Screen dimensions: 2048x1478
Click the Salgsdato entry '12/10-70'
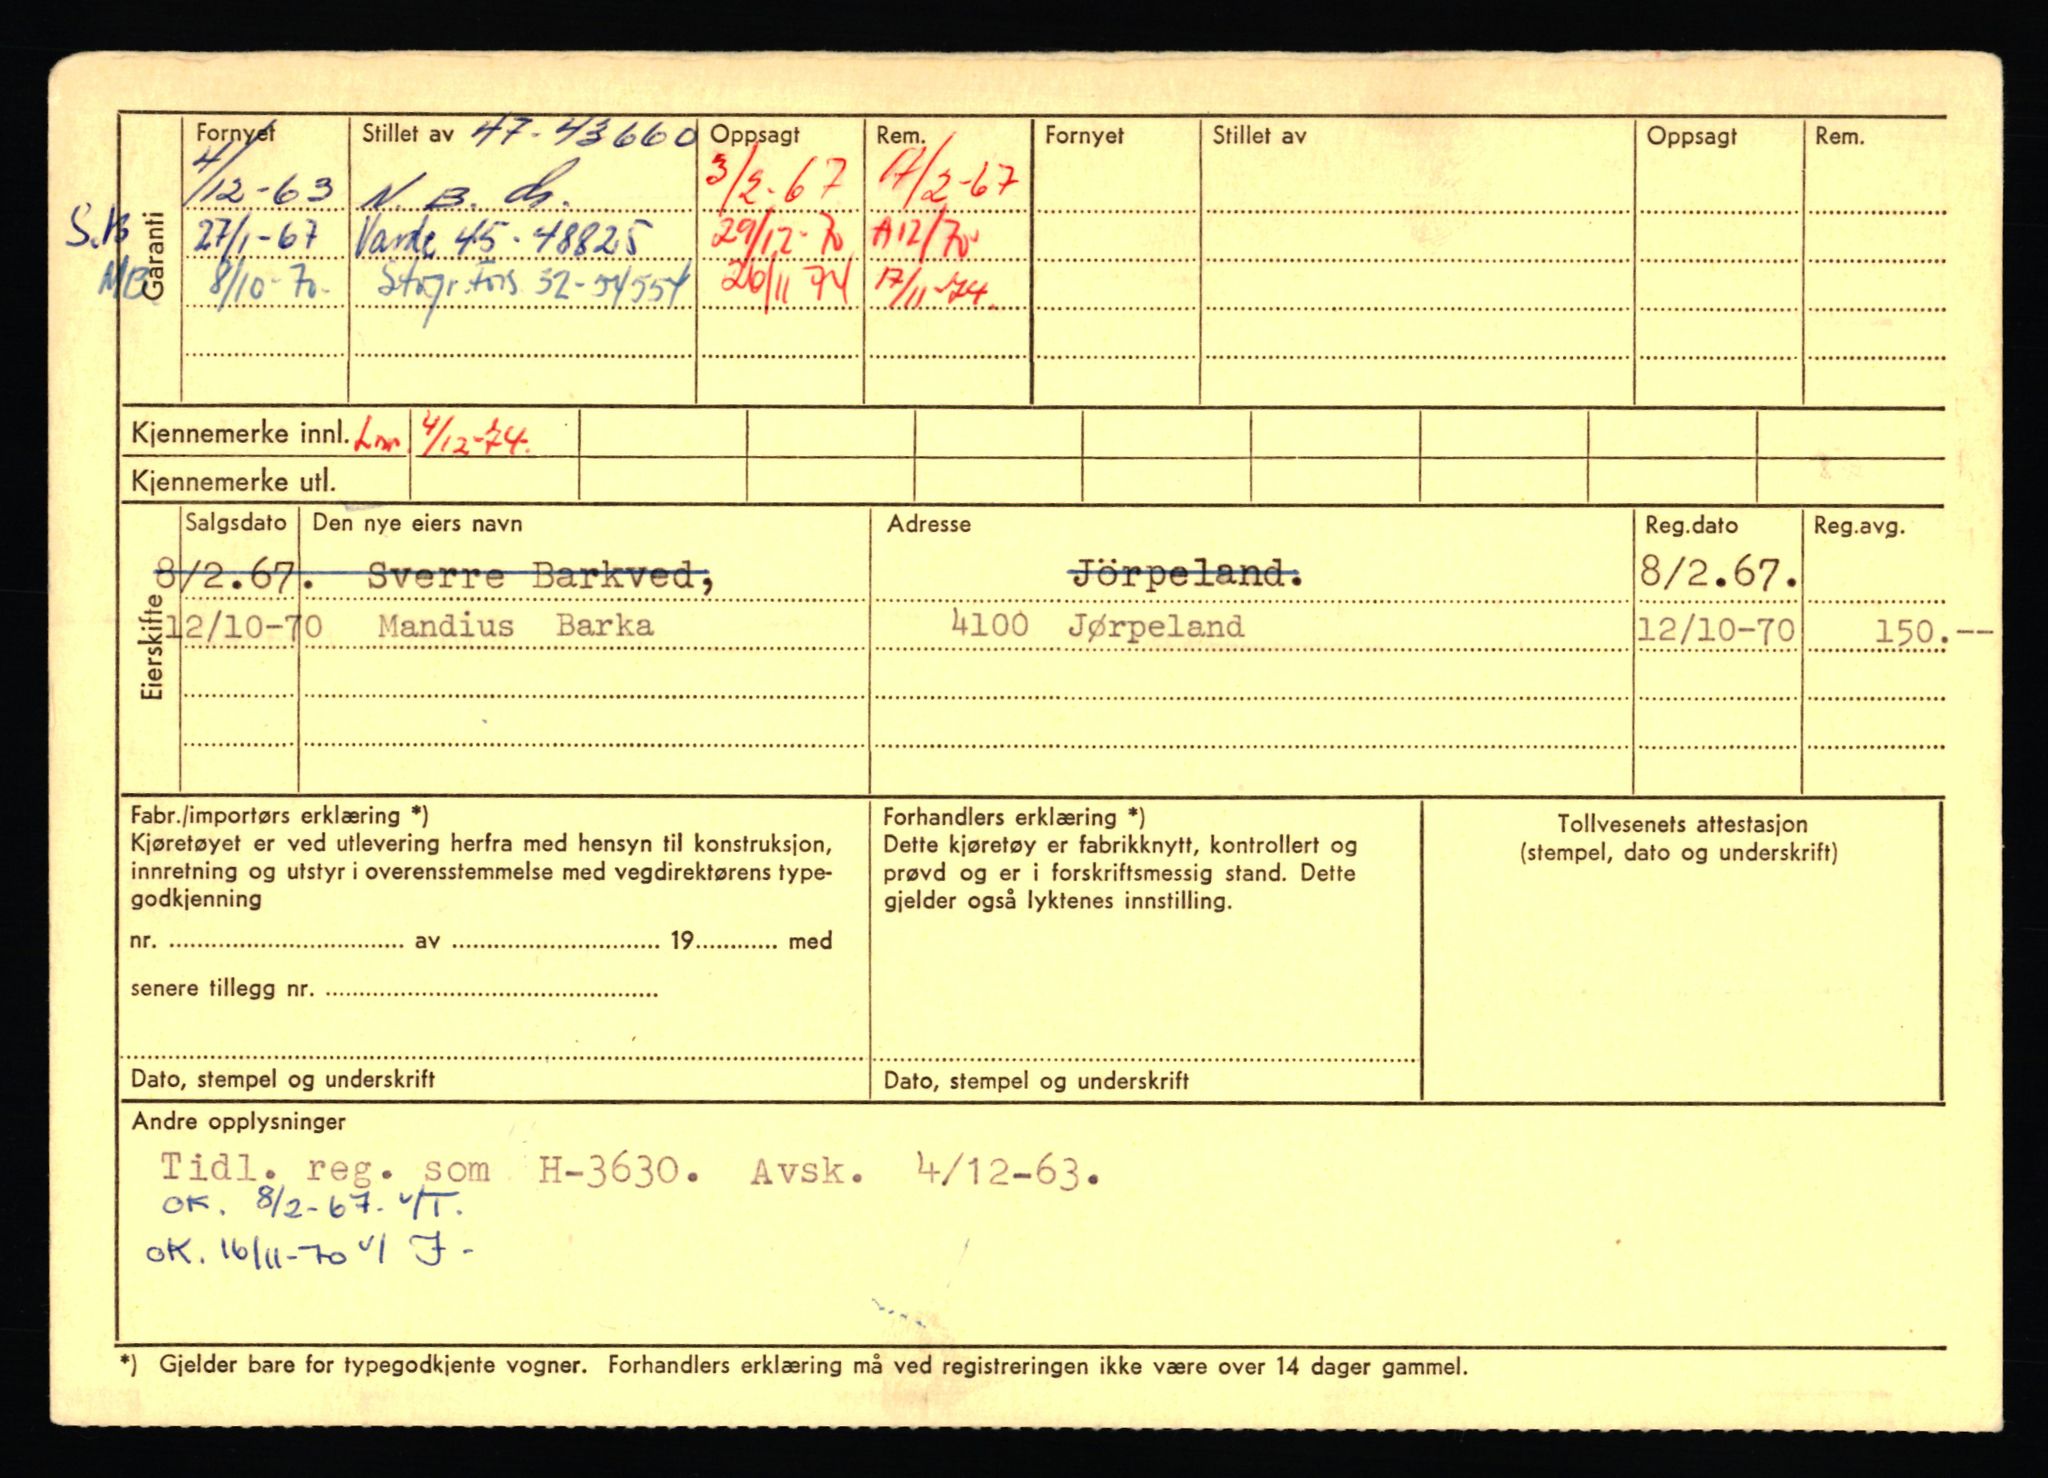tap(242, 626)
